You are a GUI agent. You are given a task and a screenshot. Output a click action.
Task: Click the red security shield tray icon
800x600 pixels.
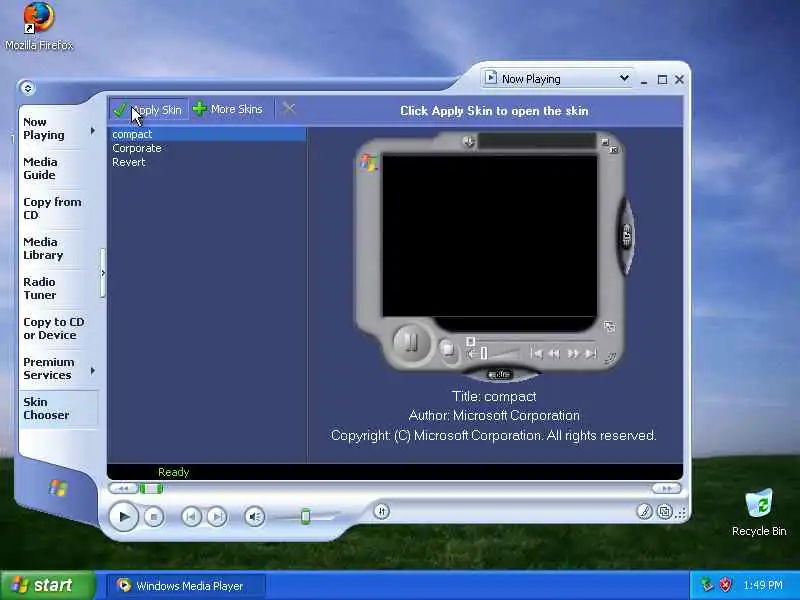[726, 585]
